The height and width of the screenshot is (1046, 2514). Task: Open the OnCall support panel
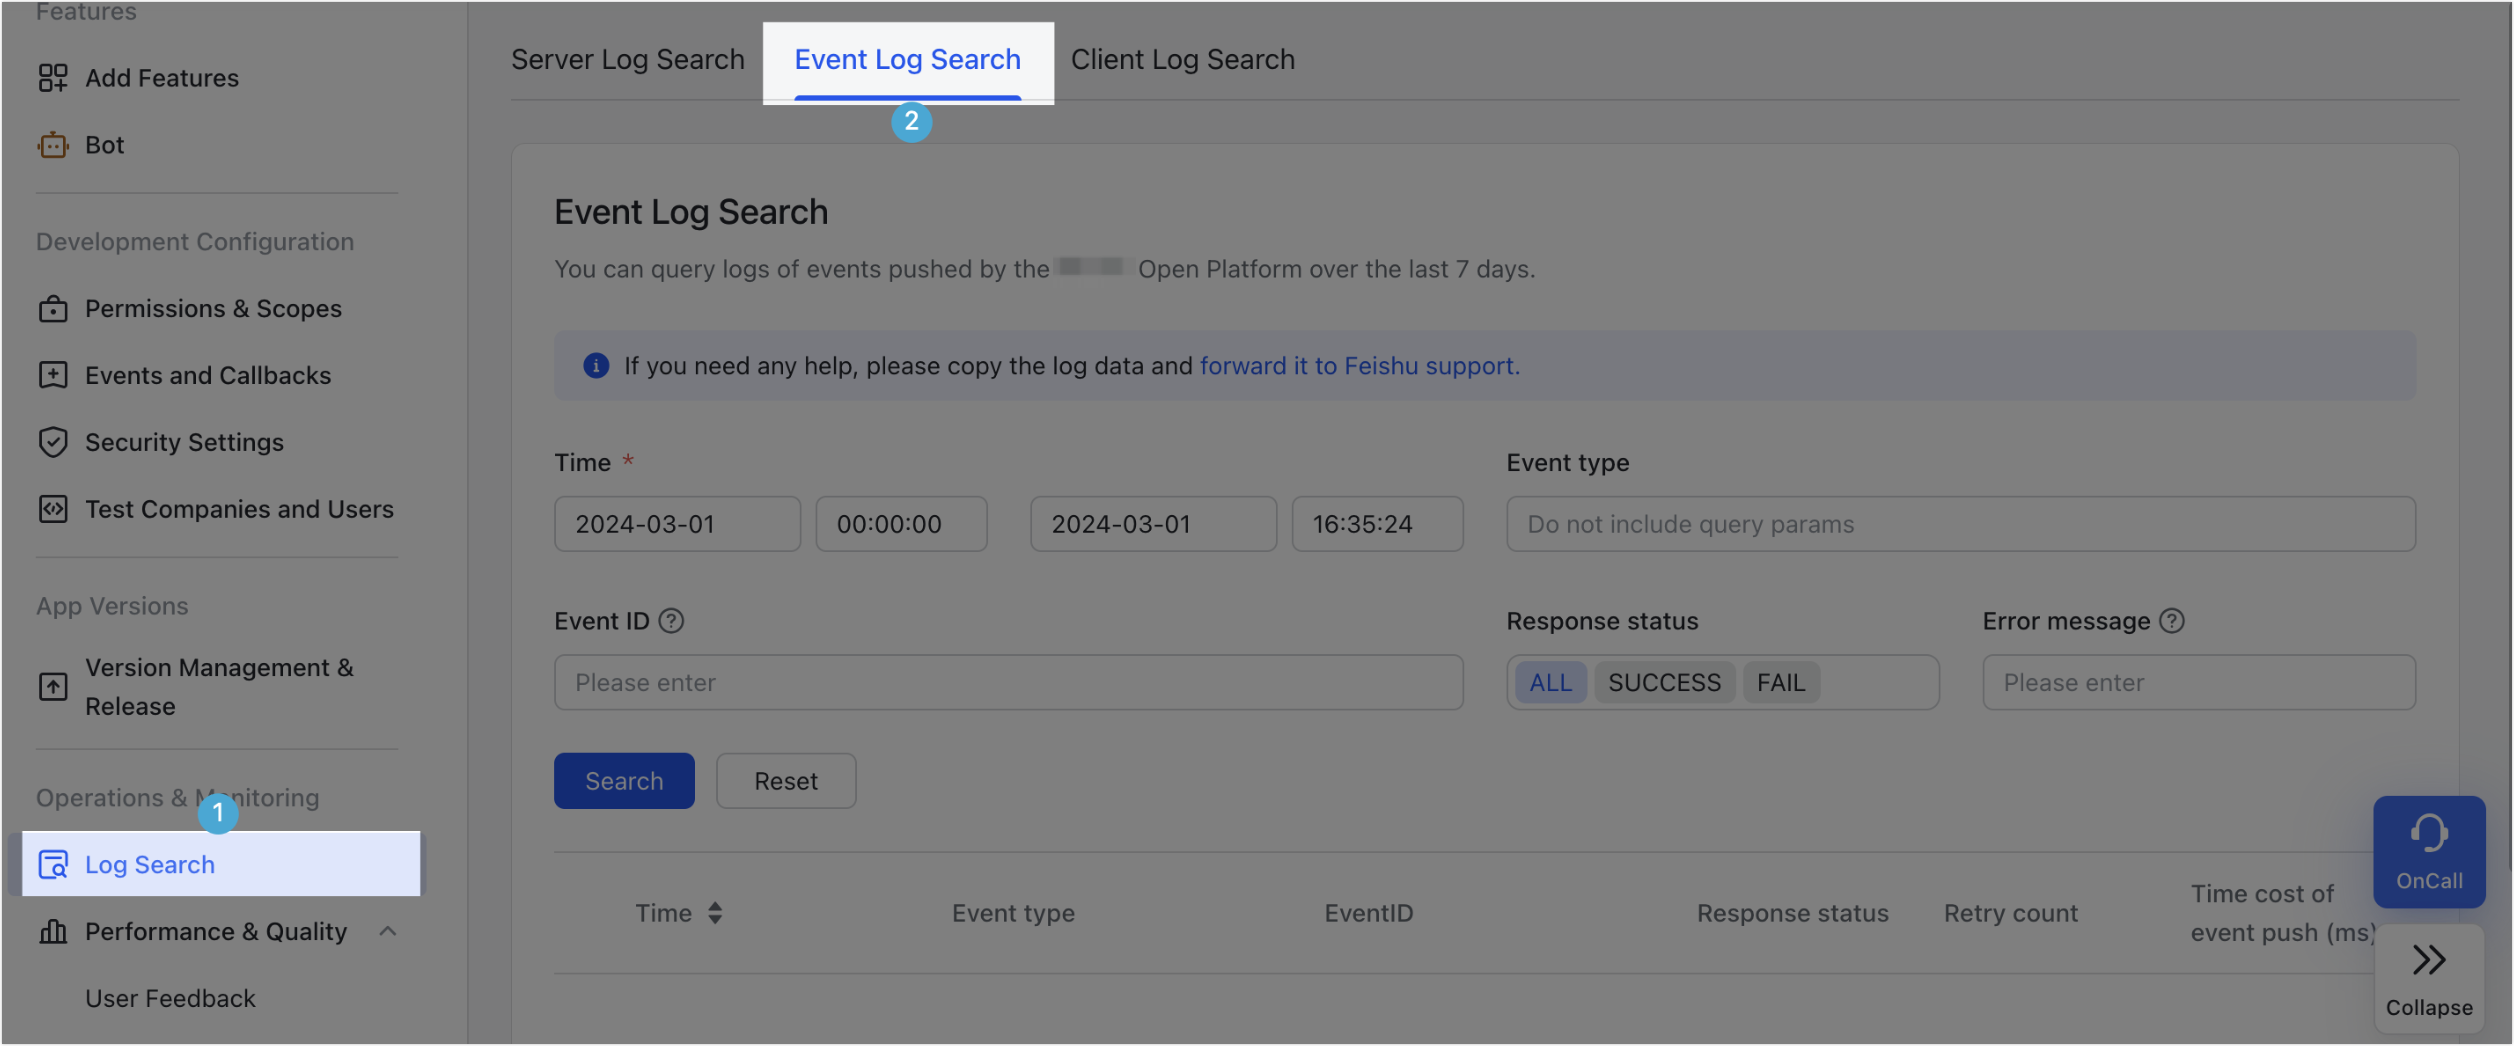point(2429,851)
